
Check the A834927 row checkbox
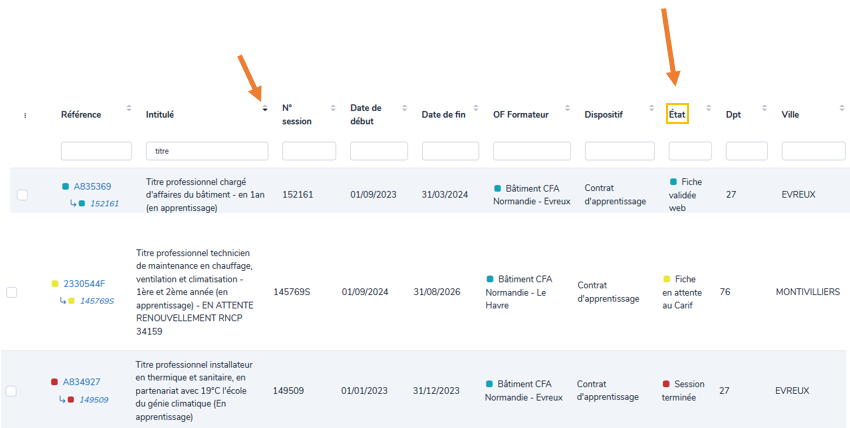pos(12,391)
